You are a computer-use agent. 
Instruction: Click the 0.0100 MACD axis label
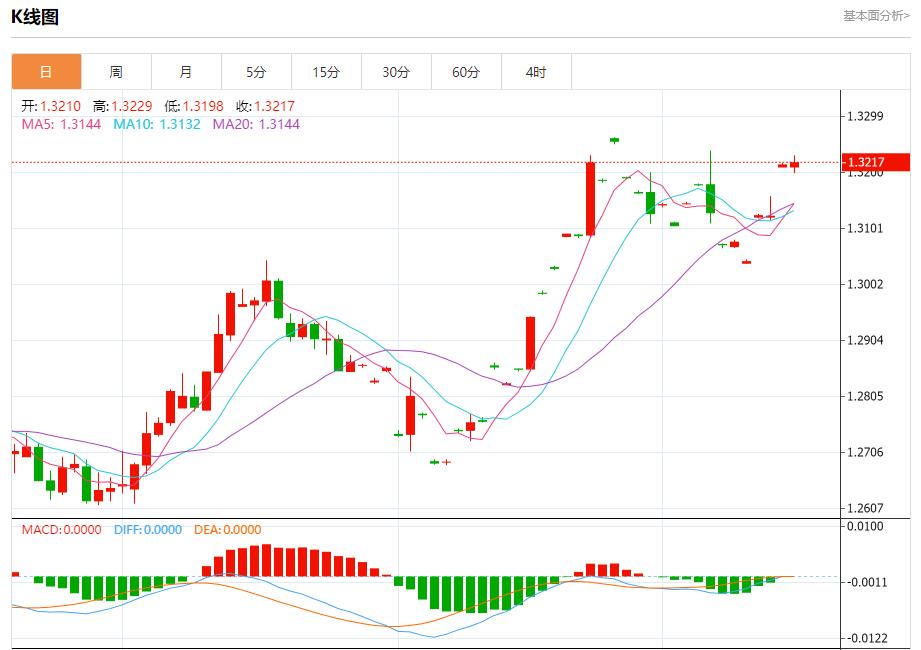click(865, 526)
